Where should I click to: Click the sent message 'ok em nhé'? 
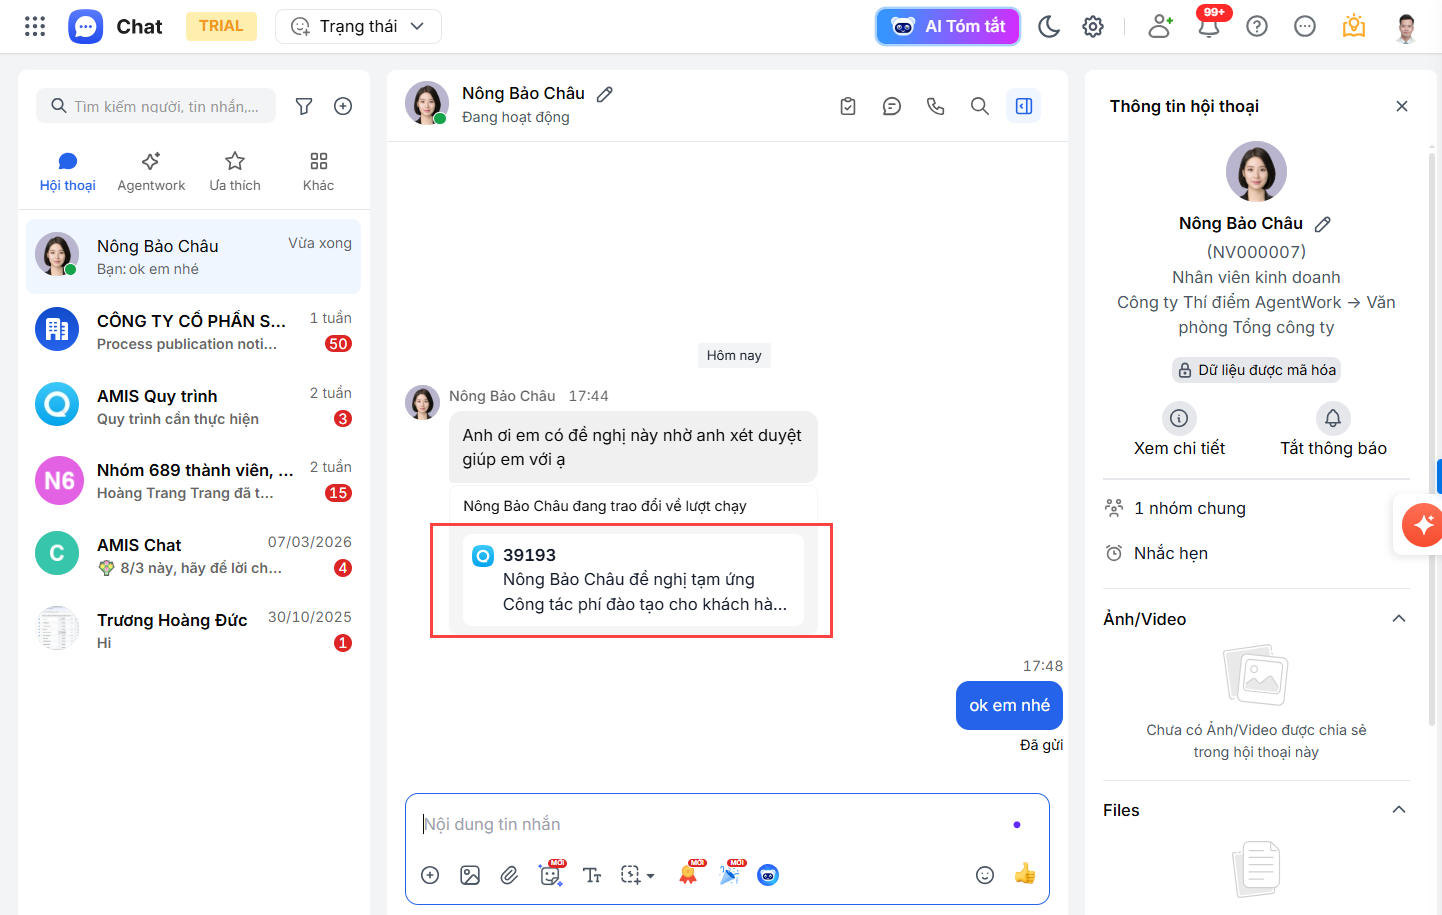tap(1009, 705)
